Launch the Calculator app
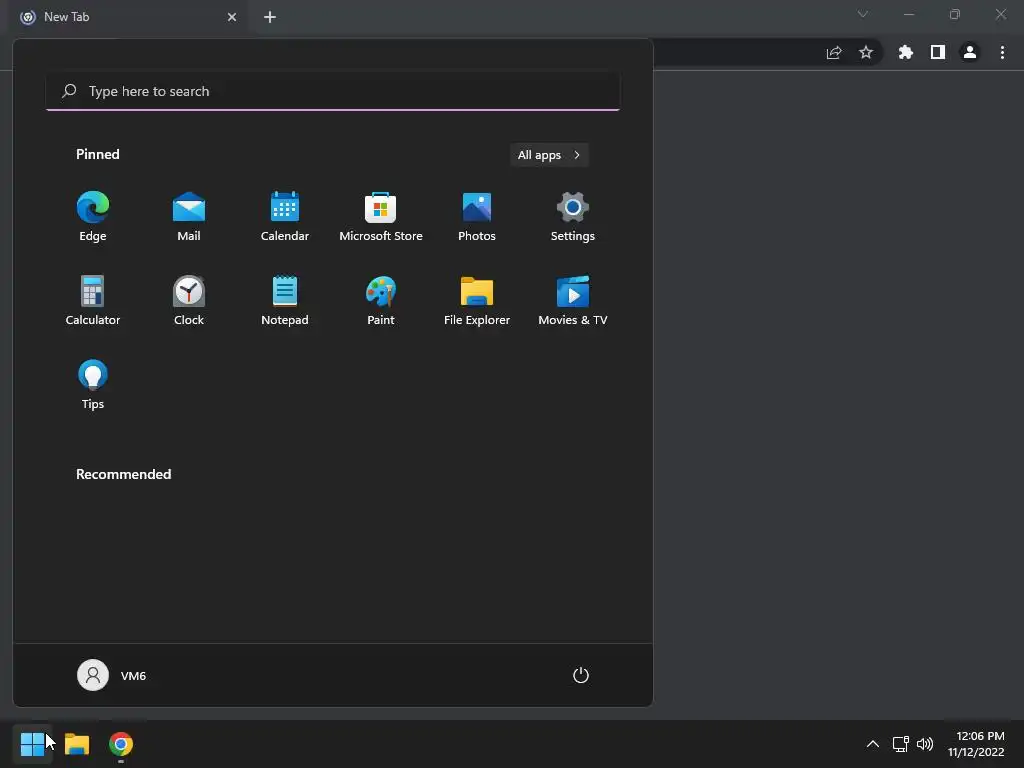Viewport: 1024px width, 768px height. 93,300
